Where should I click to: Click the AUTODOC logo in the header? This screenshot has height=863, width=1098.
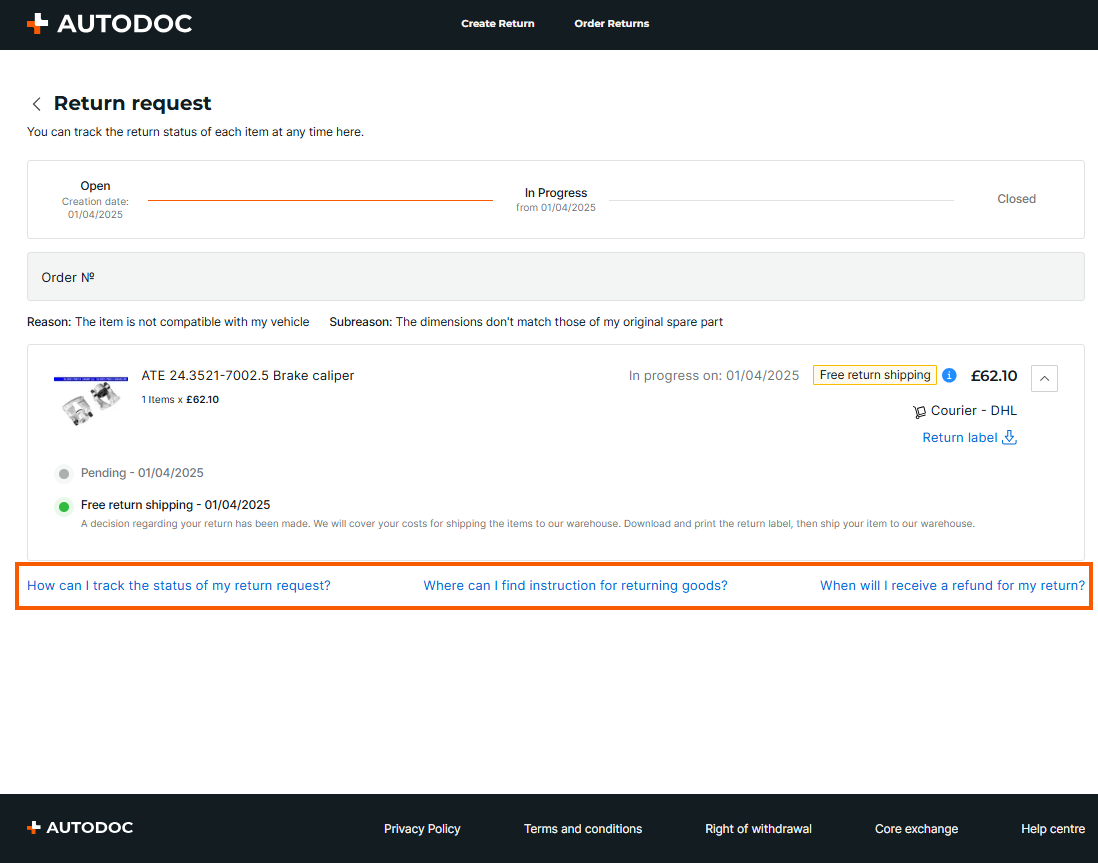click(109, 24)
